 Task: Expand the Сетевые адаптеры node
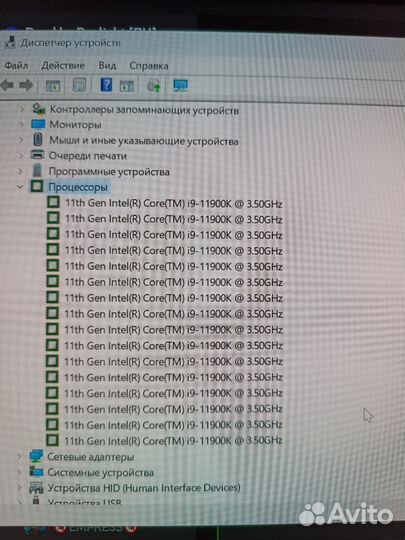pyautogui.click(x=20, y=457)
